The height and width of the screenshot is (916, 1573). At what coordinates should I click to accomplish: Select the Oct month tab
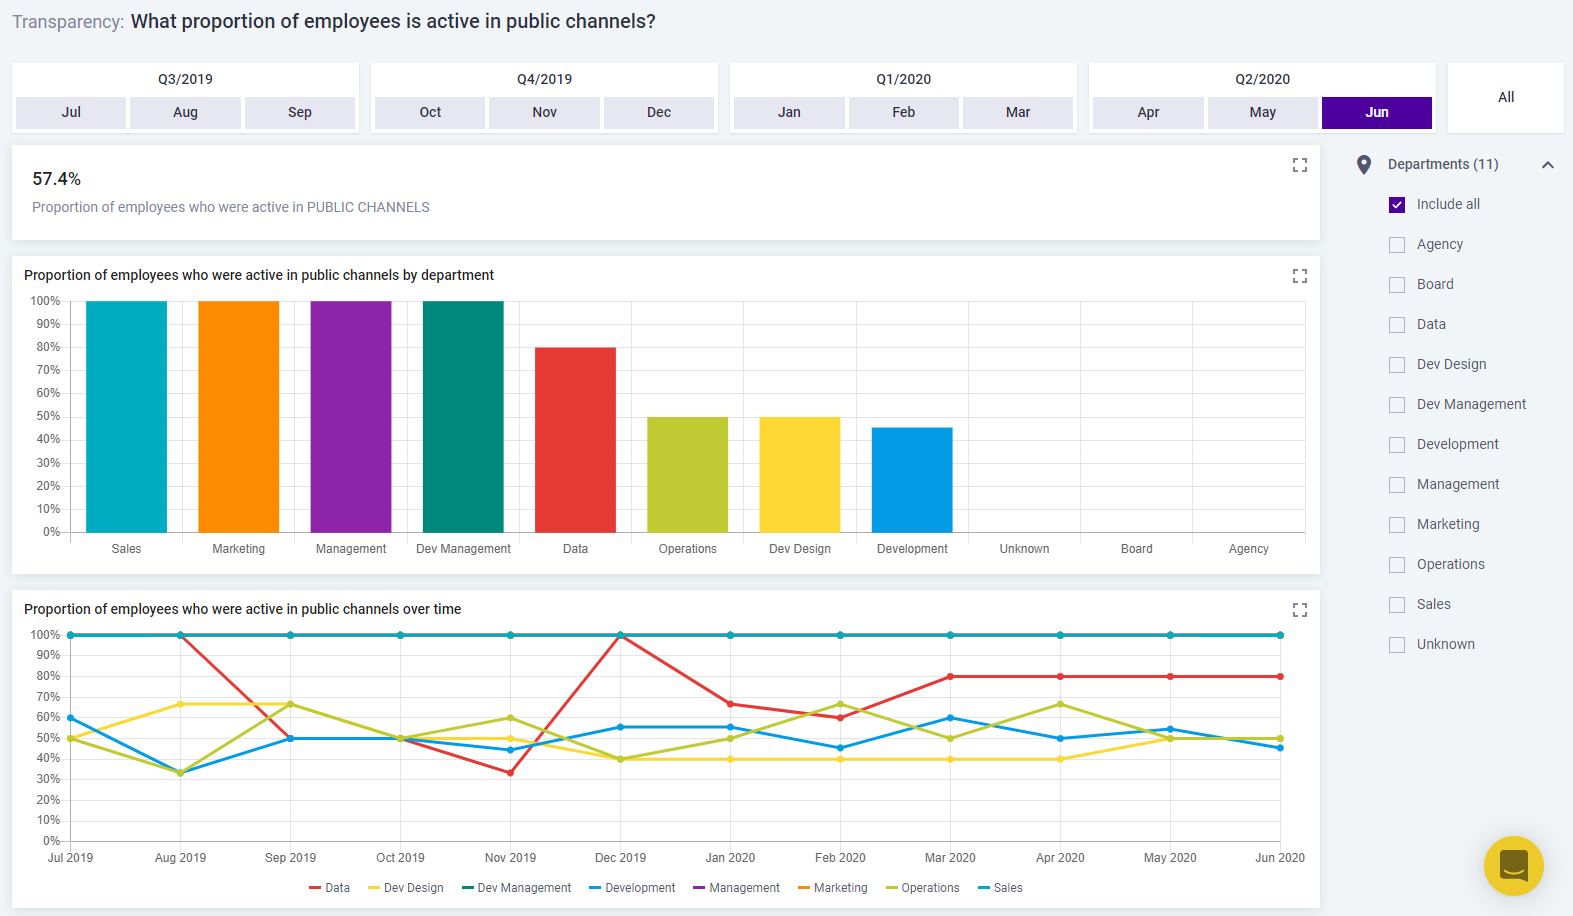tap(430, 113)
